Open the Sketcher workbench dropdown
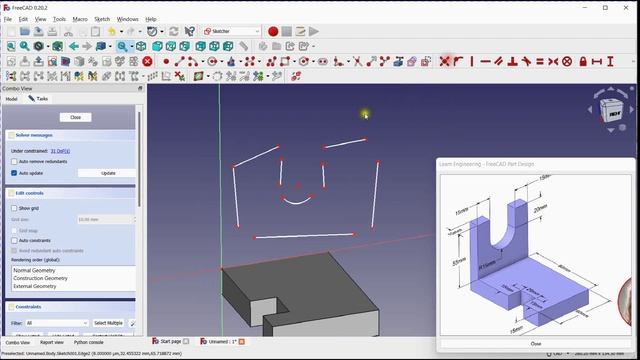Image resolution: width=640 pixels, height=360 pixels. point(232,31)
